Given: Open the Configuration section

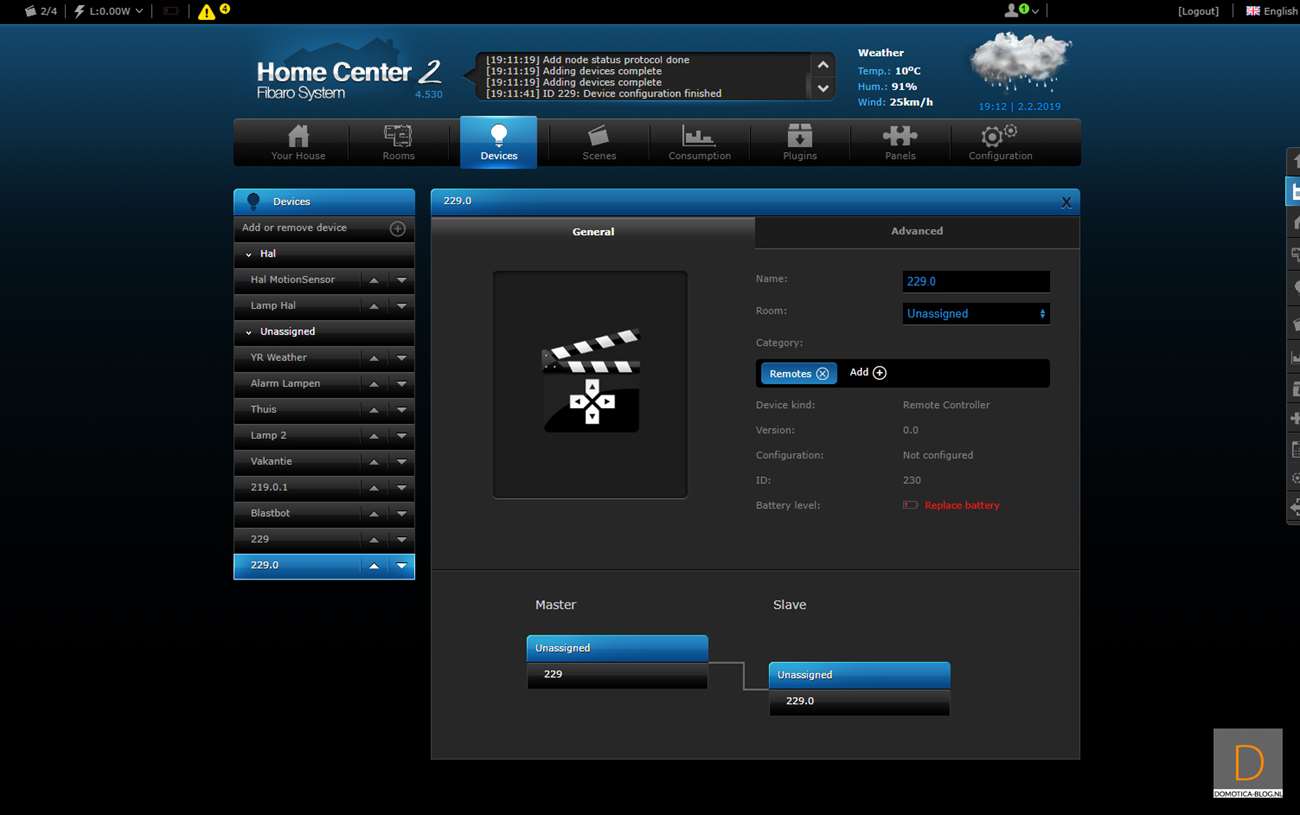Looking at the screenshot, I should [1000, 142].
